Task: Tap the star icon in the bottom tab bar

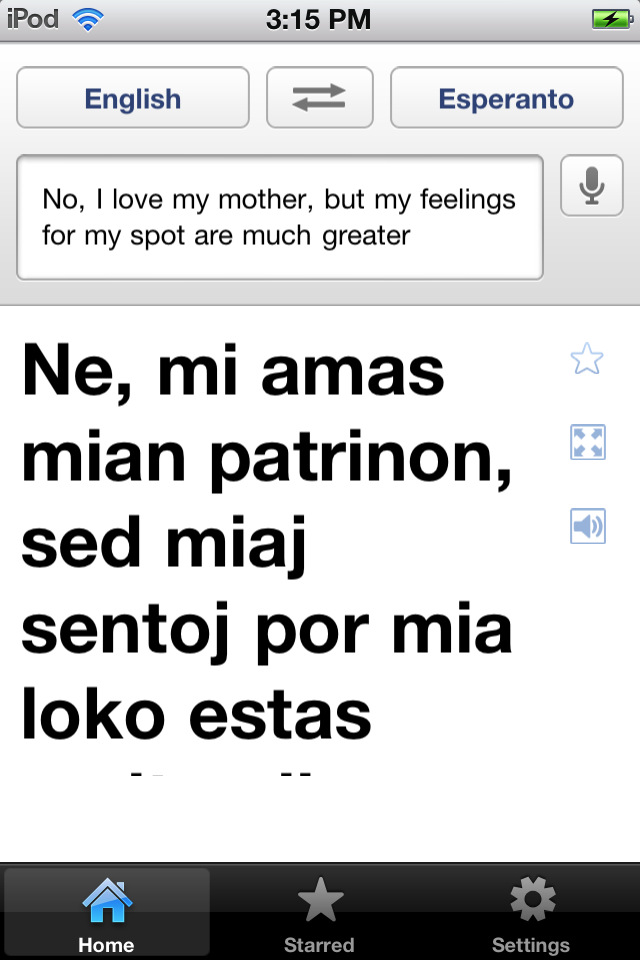Action: [320, 899]
